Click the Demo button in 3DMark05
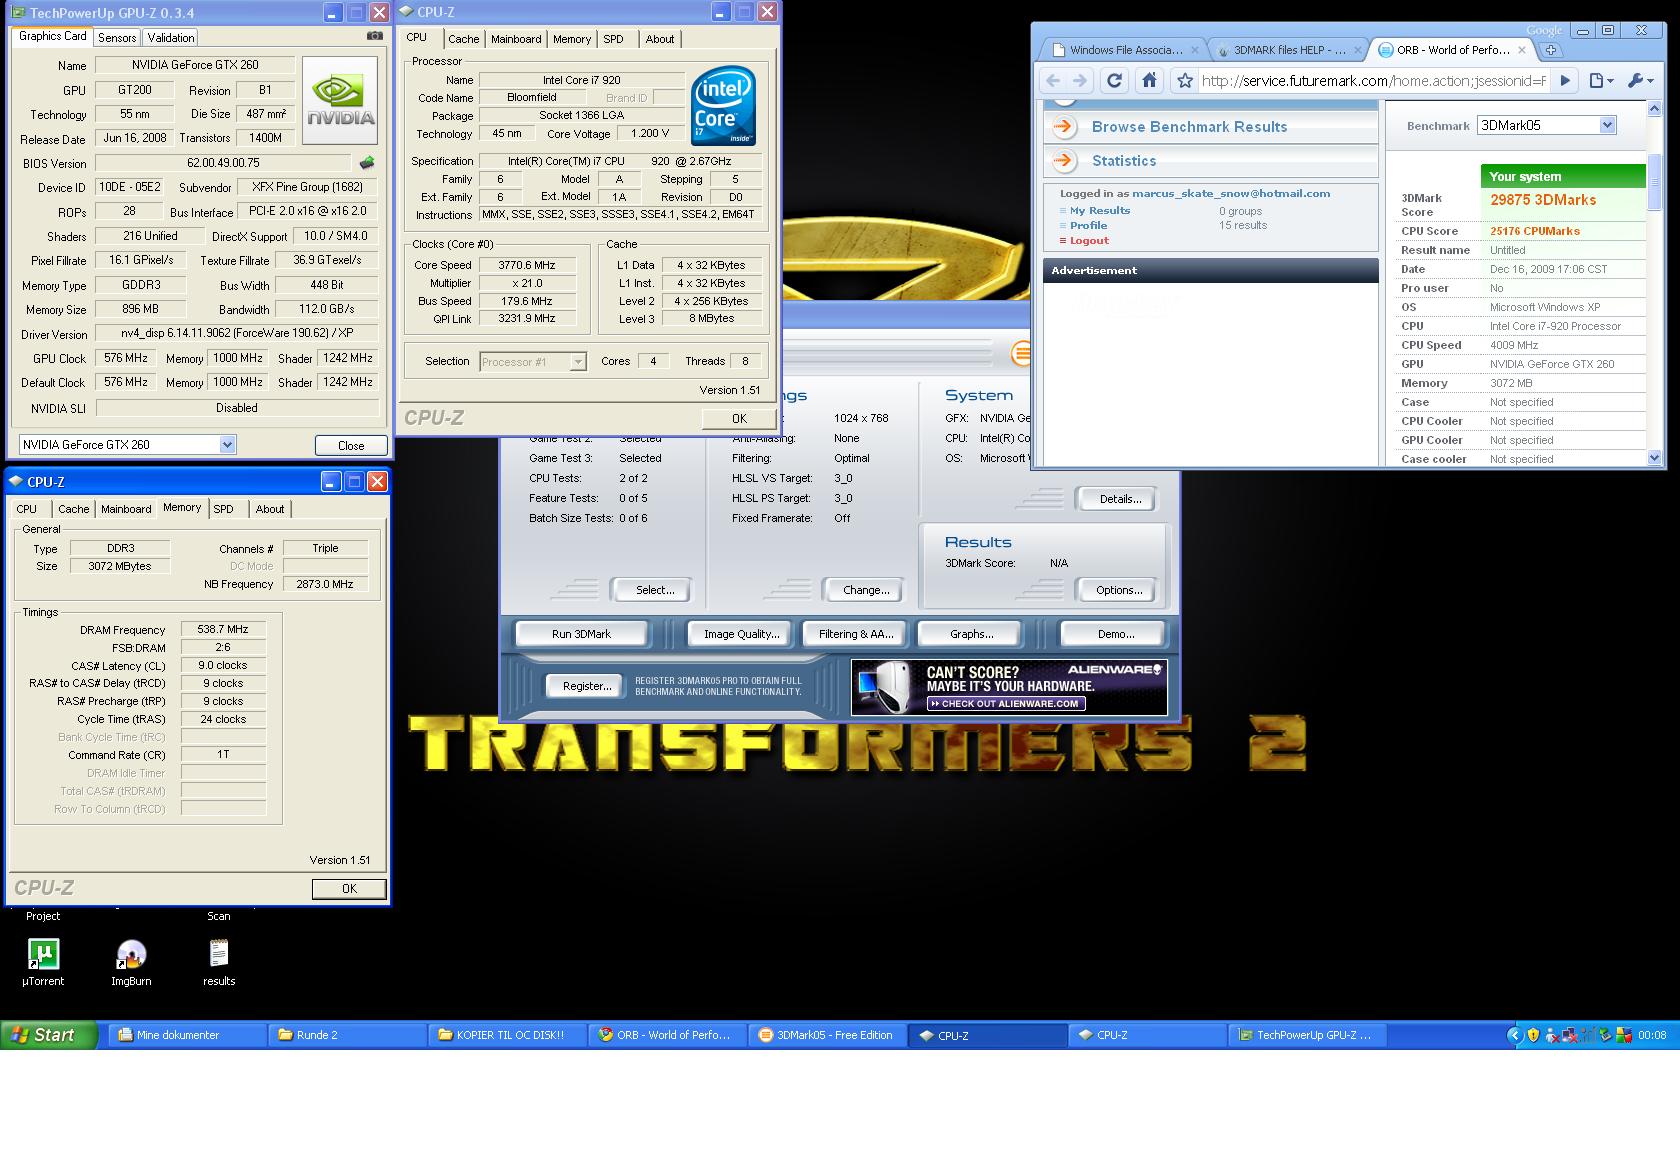This screenshot has width=1680, height=1152. [x=1115, y=634]
